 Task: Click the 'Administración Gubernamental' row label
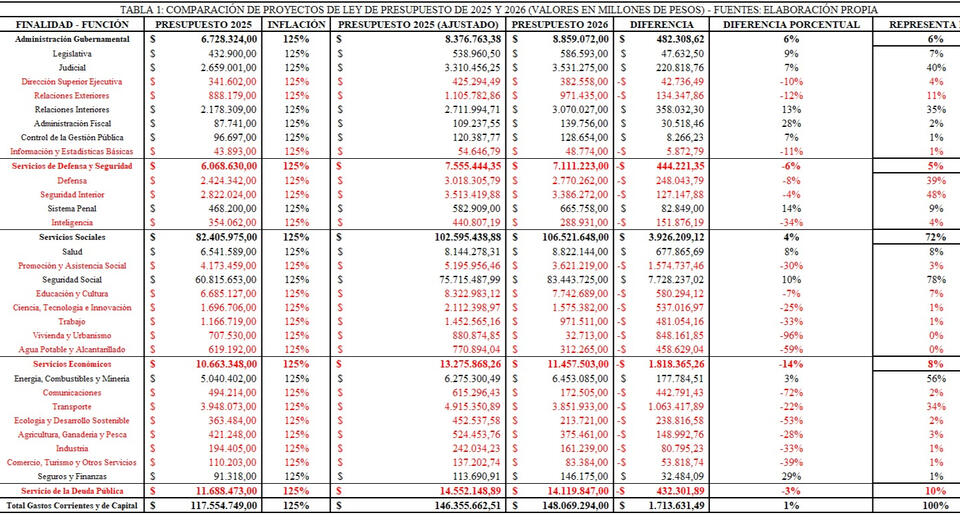point(70,37)
